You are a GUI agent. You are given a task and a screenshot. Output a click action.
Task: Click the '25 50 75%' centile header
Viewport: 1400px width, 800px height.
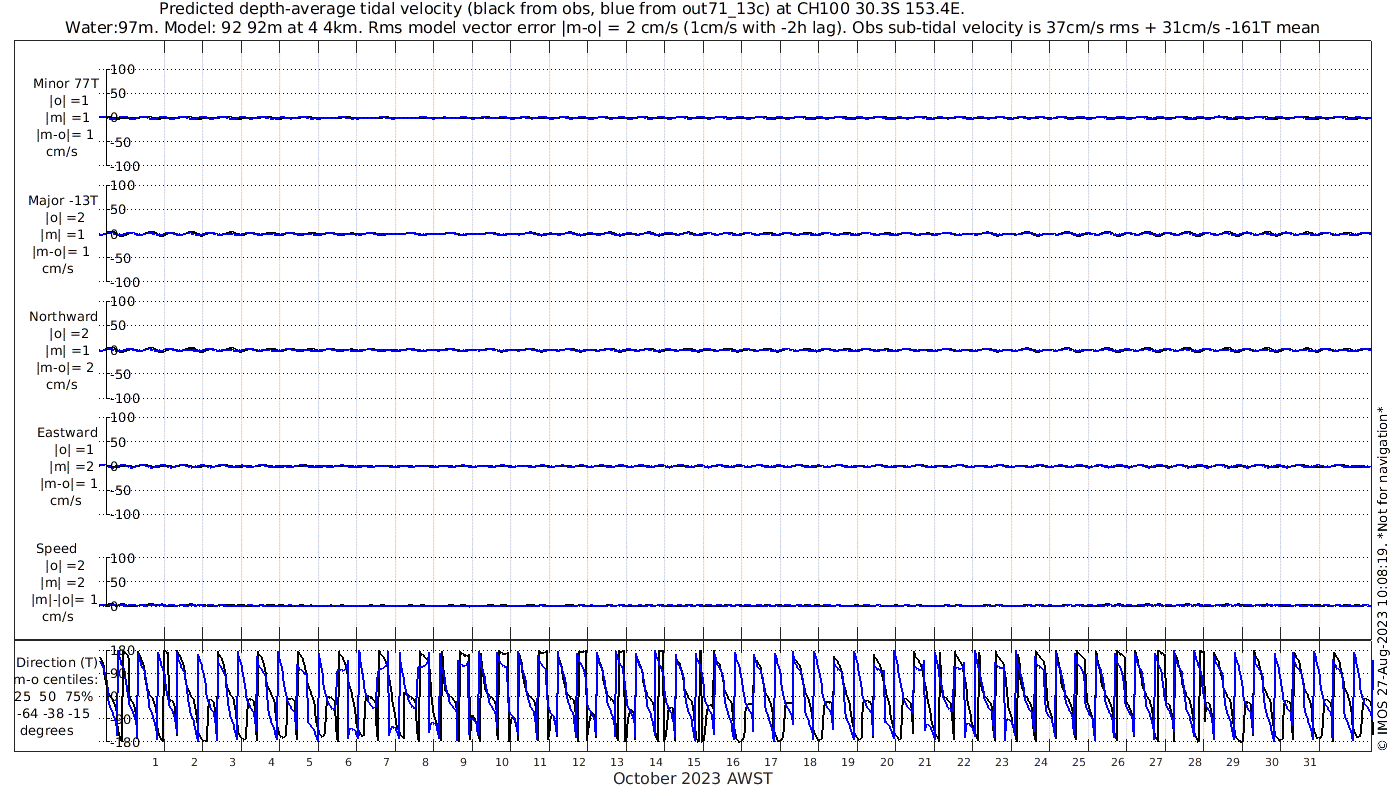pos(54,696)
